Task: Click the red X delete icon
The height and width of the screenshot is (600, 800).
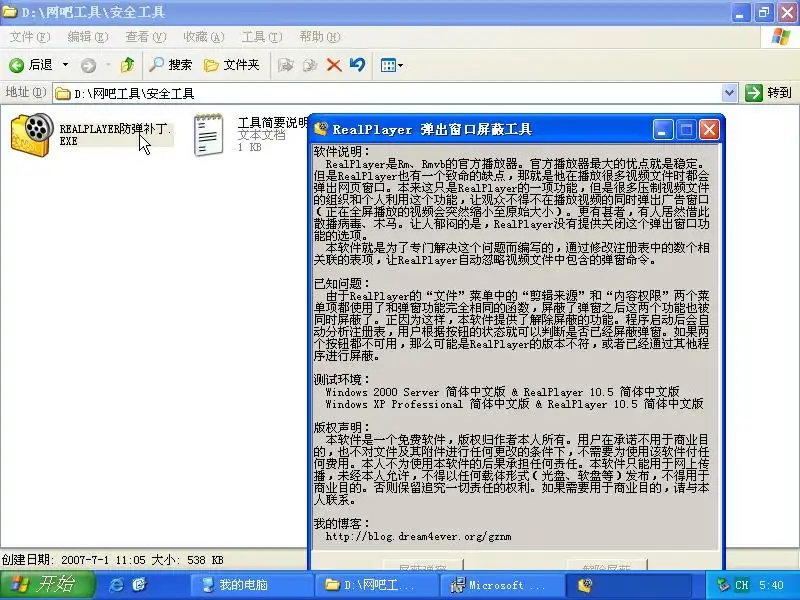Action: [334, 65]
